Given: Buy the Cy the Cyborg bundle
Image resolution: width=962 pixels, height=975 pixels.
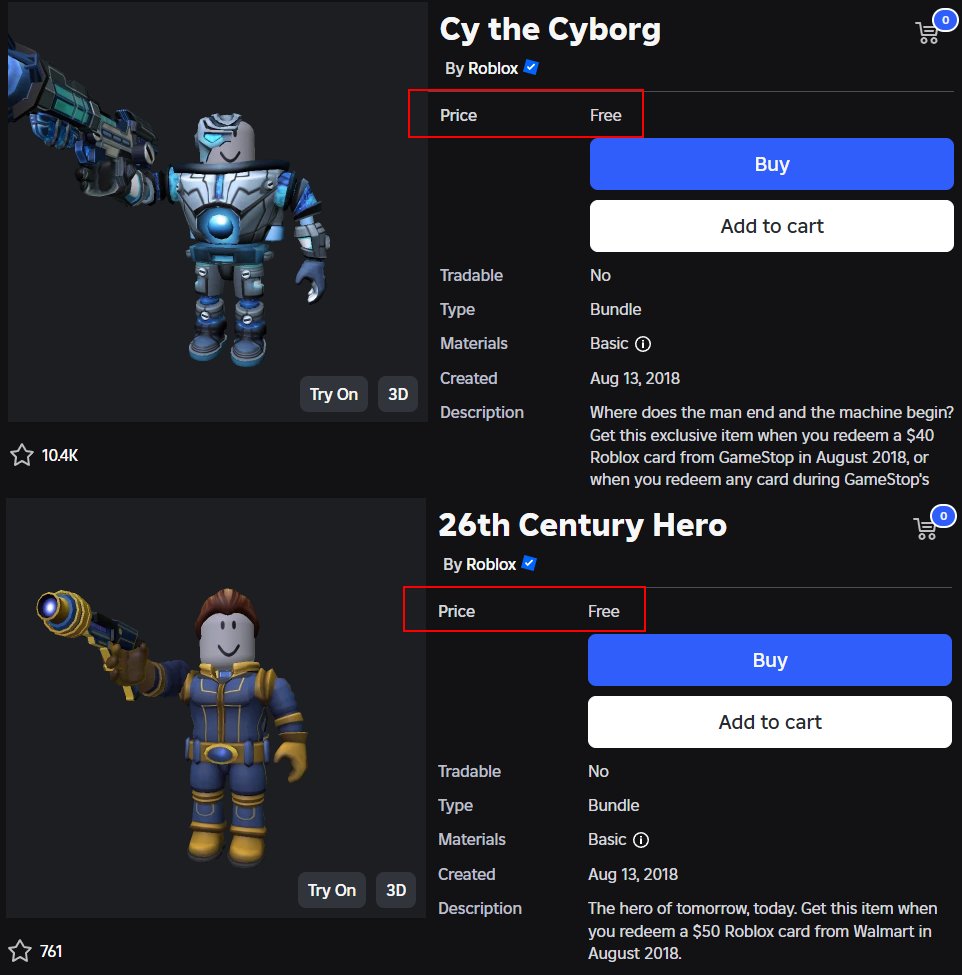Looking at the screenshot, I should [772, 164].
